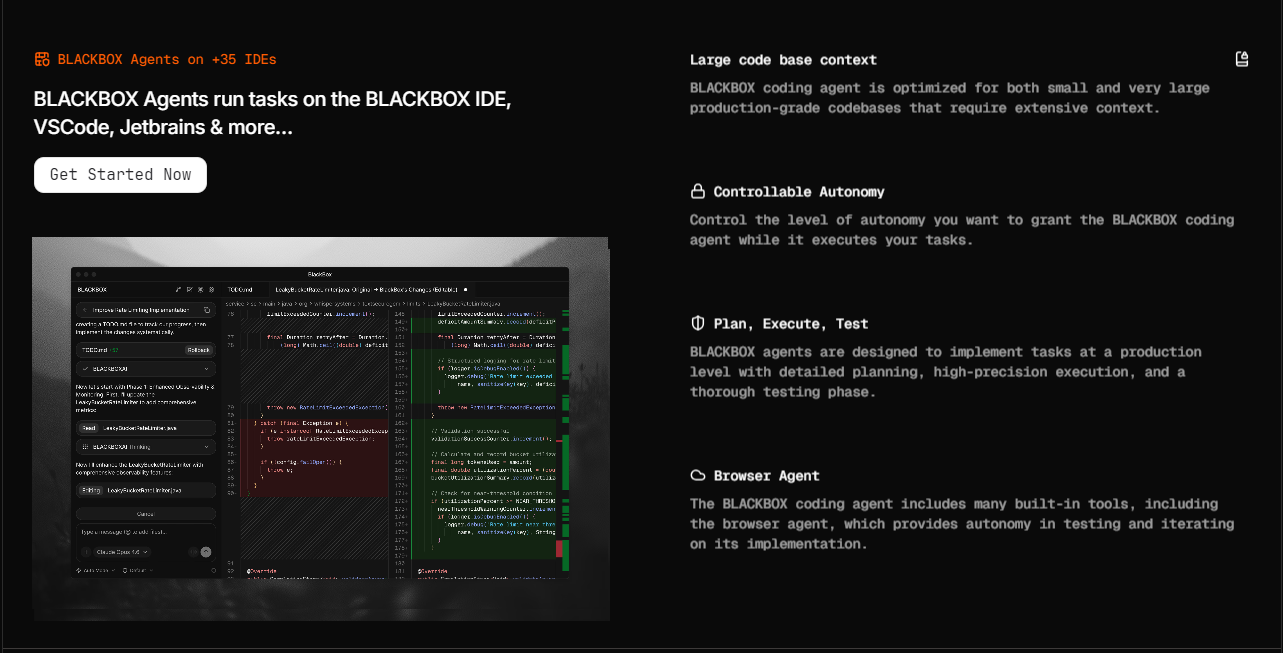The image size is (1283, 653).
Task: Select the LeakyBucketRateLimiter.java diff tab
Action: pos(370,289)
